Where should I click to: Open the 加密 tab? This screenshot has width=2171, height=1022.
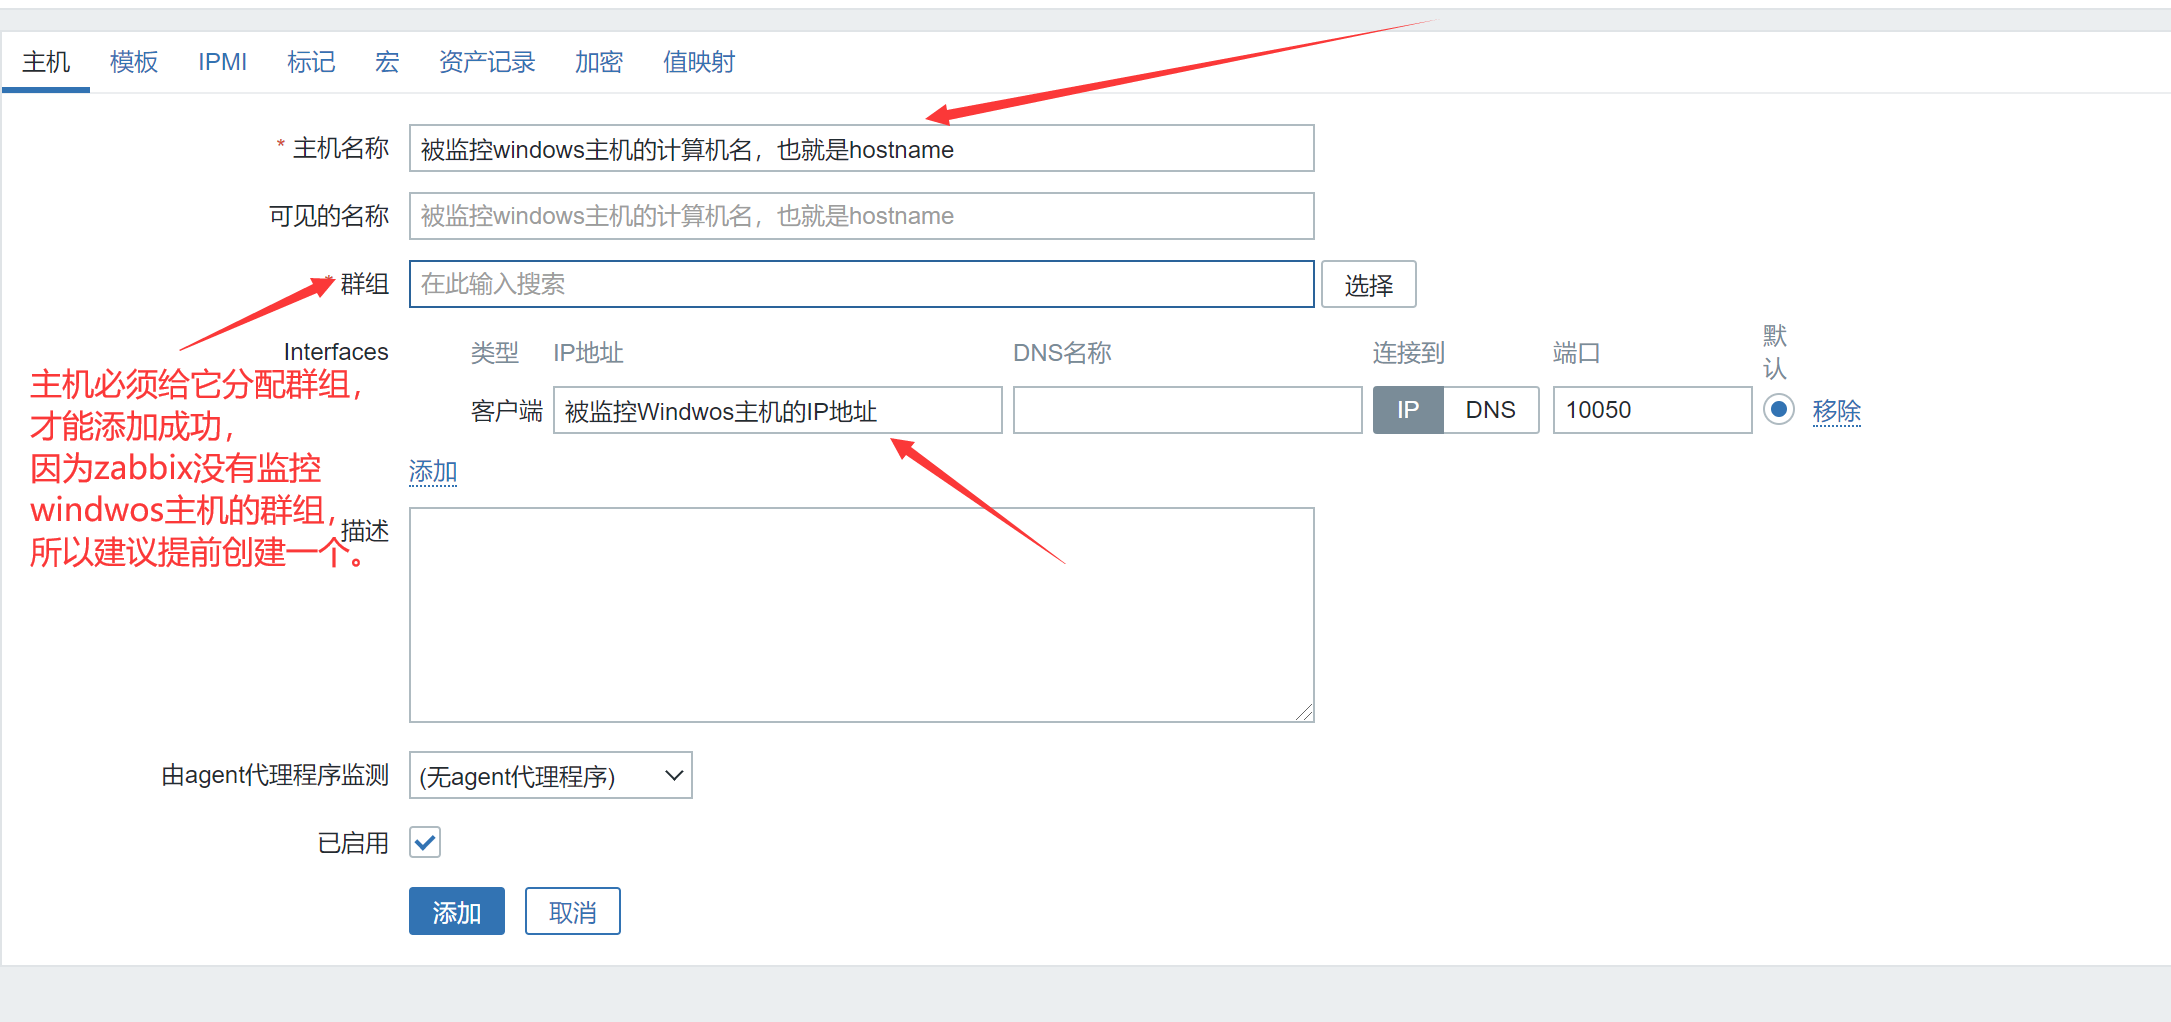click(599, 62)
